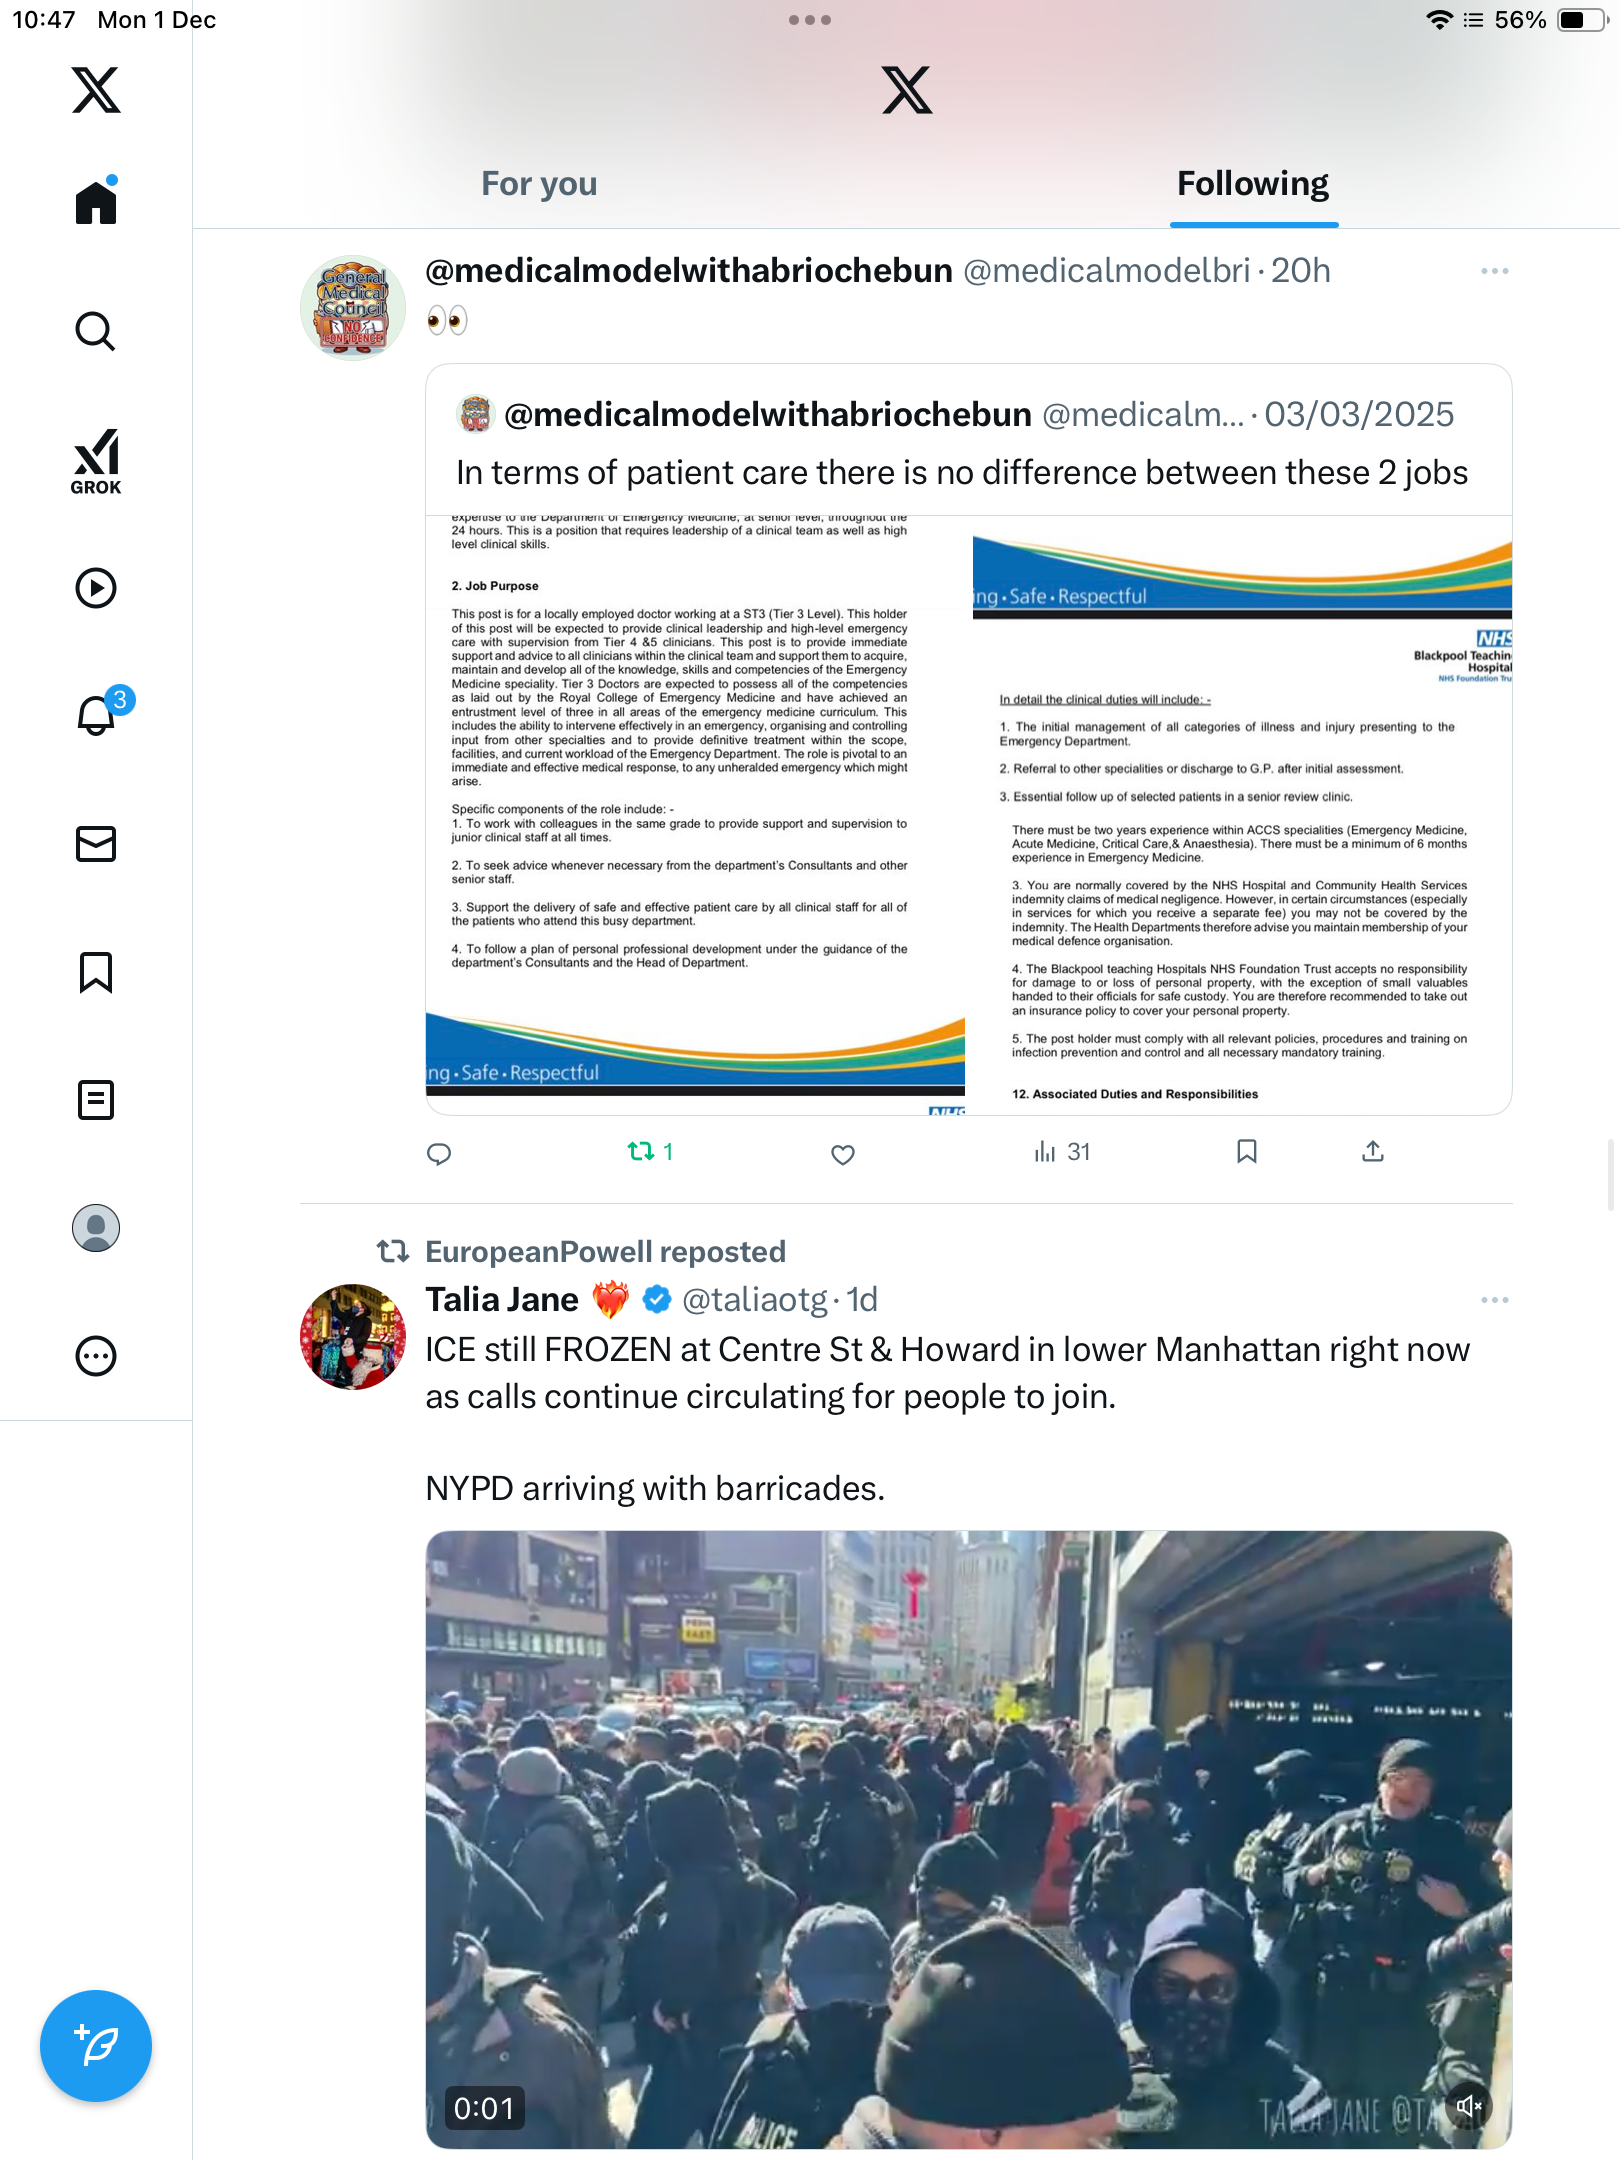Undo repost on the medicalmodel post

[x=650, y=1152]
